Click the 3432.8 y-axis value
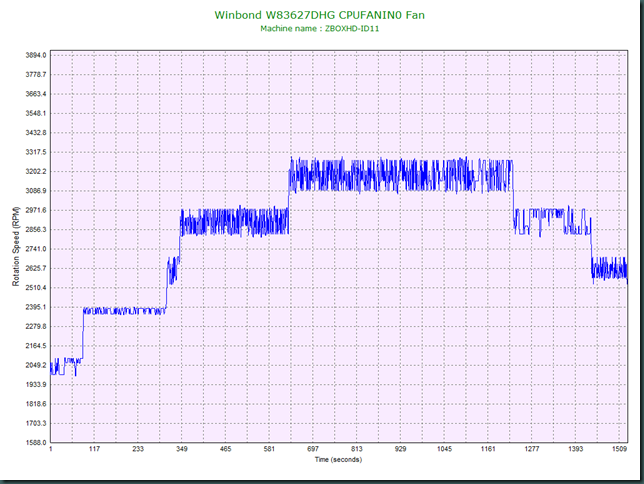Screen dimensions: 644x484 click(36, 133)
